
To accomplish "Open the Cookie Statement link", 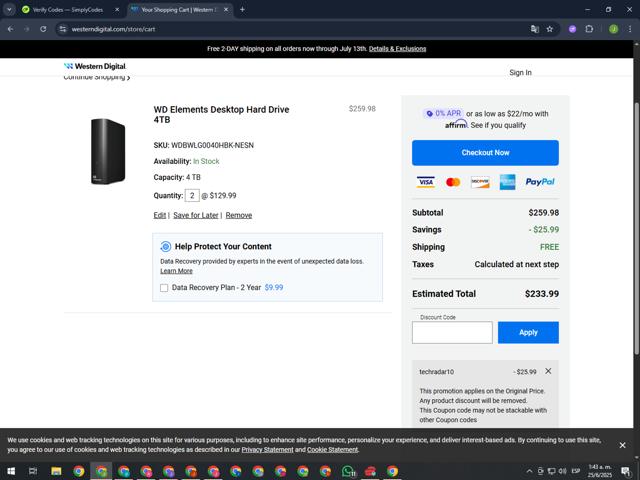I will 332,449.
